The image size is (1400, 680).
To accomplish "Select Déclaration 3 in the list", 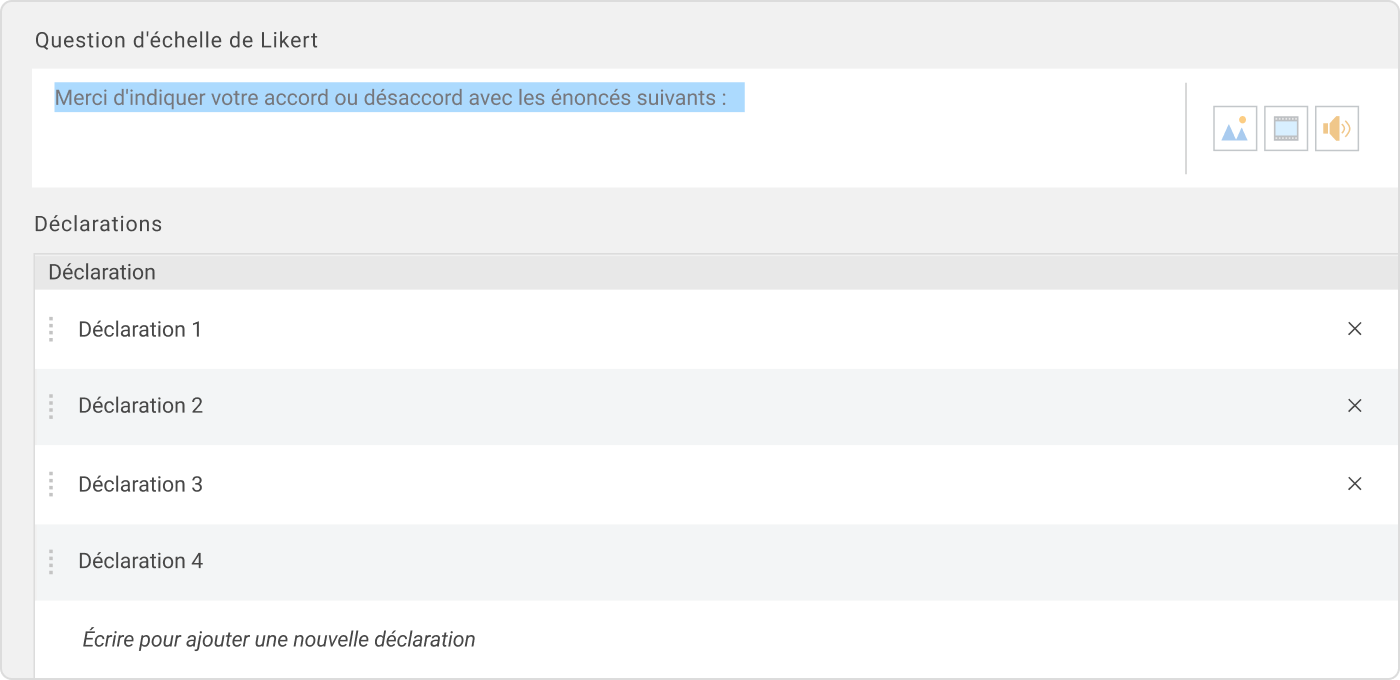I will (140, 484).
